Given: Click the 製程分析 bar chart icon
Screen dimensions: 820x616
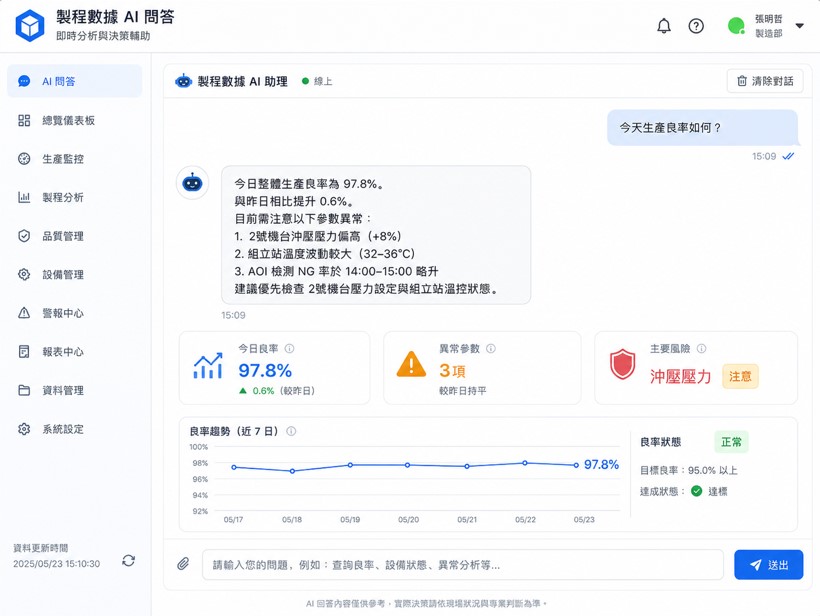Looking at the screenshot, I should [24, 197].
